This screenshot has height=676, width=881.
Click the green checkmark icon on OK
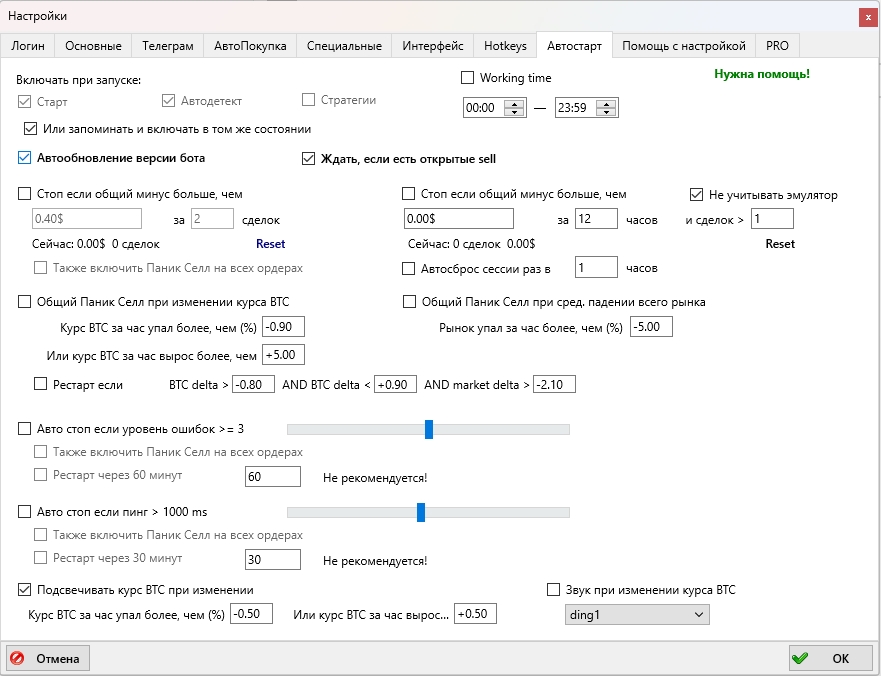pos(800,659)
